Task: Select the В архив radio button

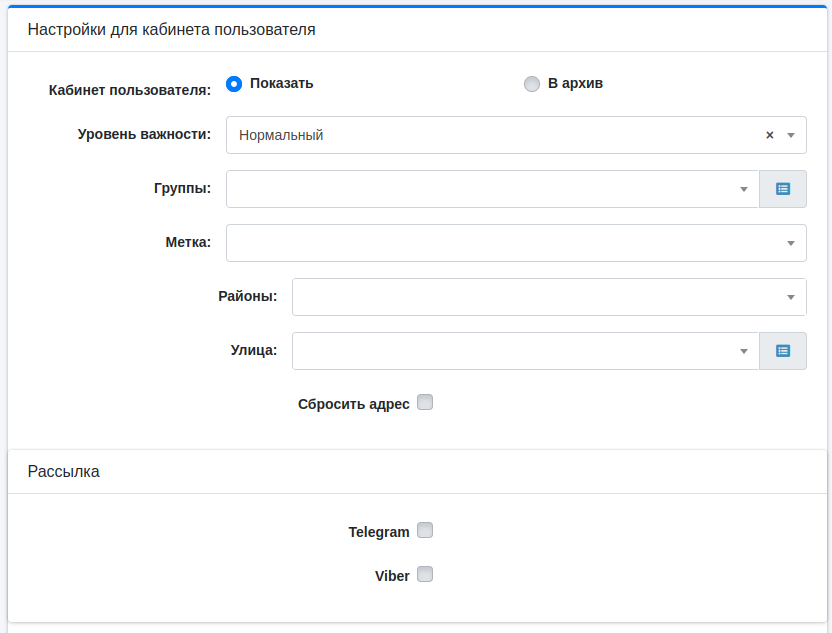Action: pos(532,84)
